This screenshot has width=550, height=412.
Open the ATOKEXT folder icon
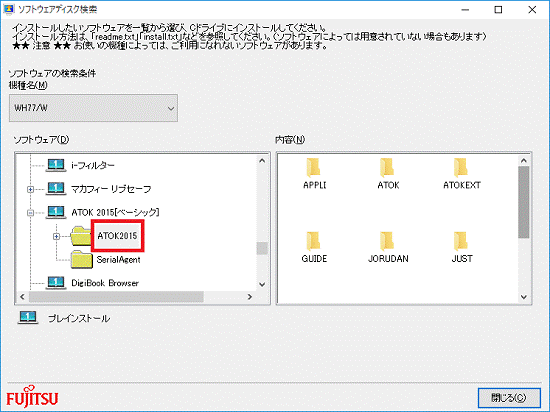461,168
